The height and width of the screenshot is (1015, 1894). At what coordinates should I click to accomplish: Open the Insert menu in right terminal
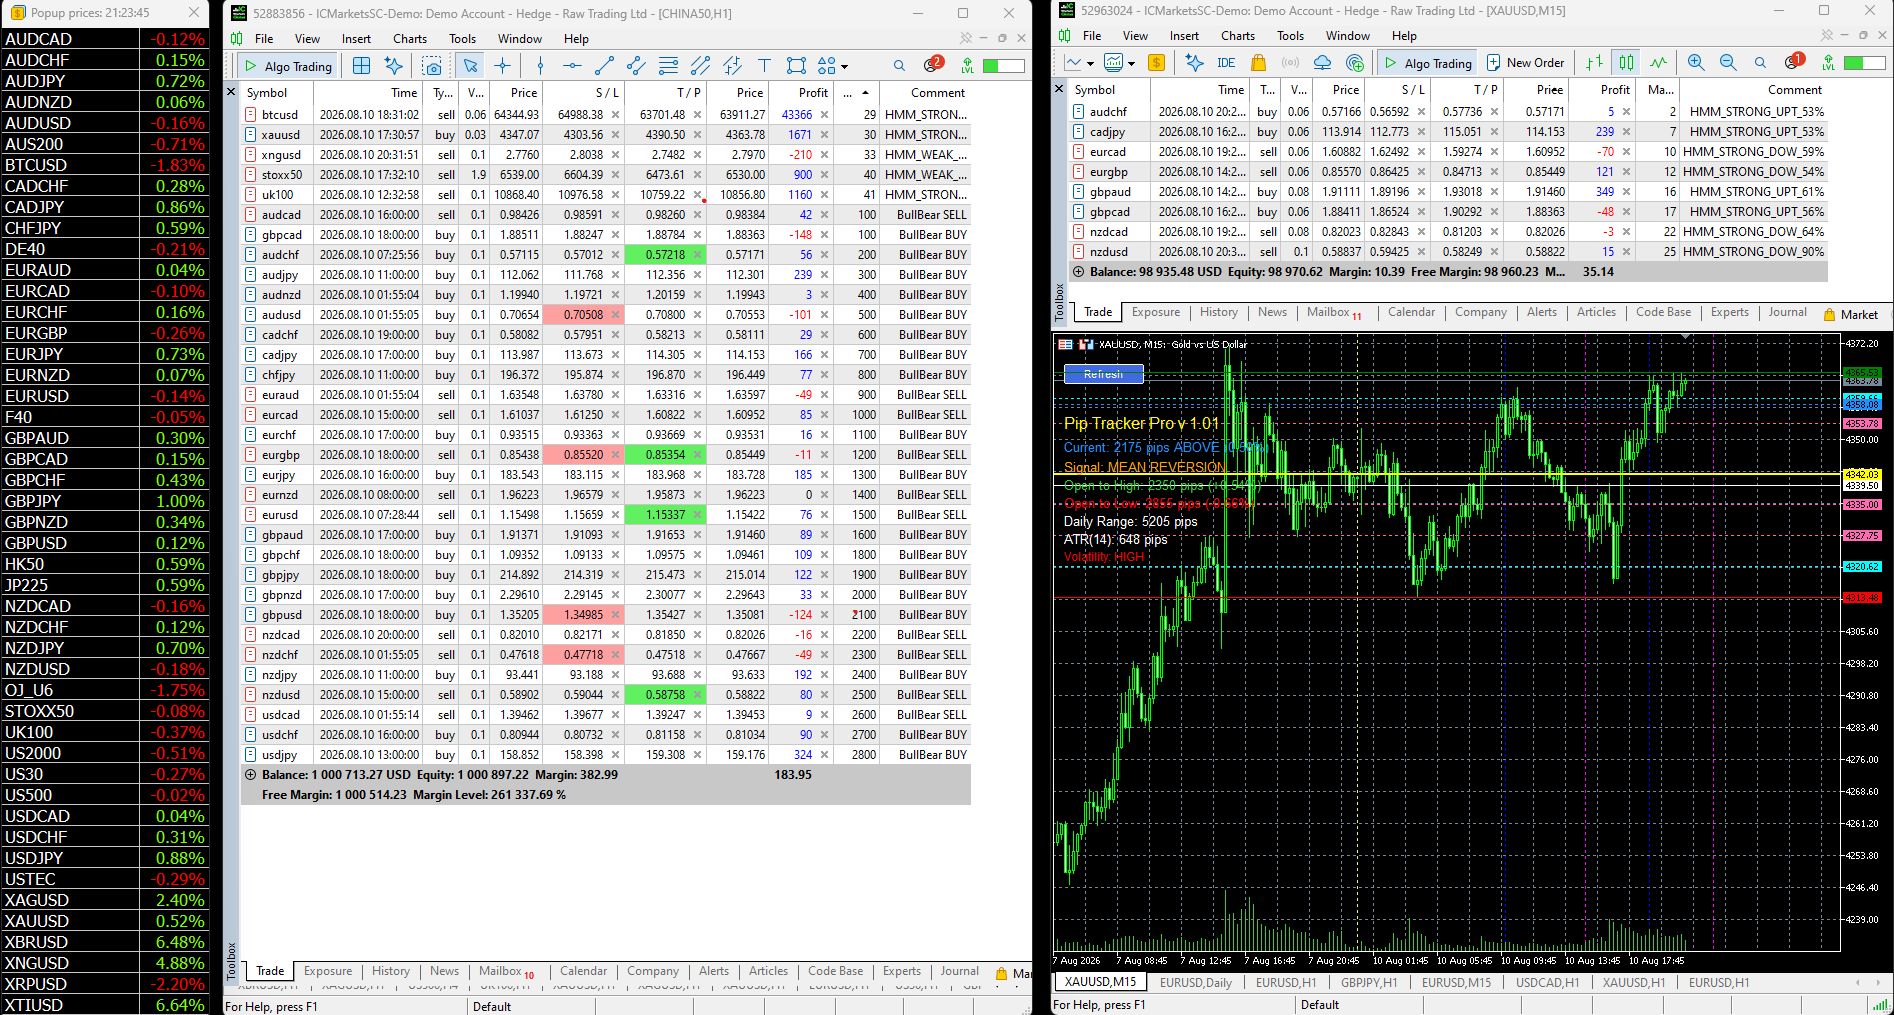[1184, 36]
